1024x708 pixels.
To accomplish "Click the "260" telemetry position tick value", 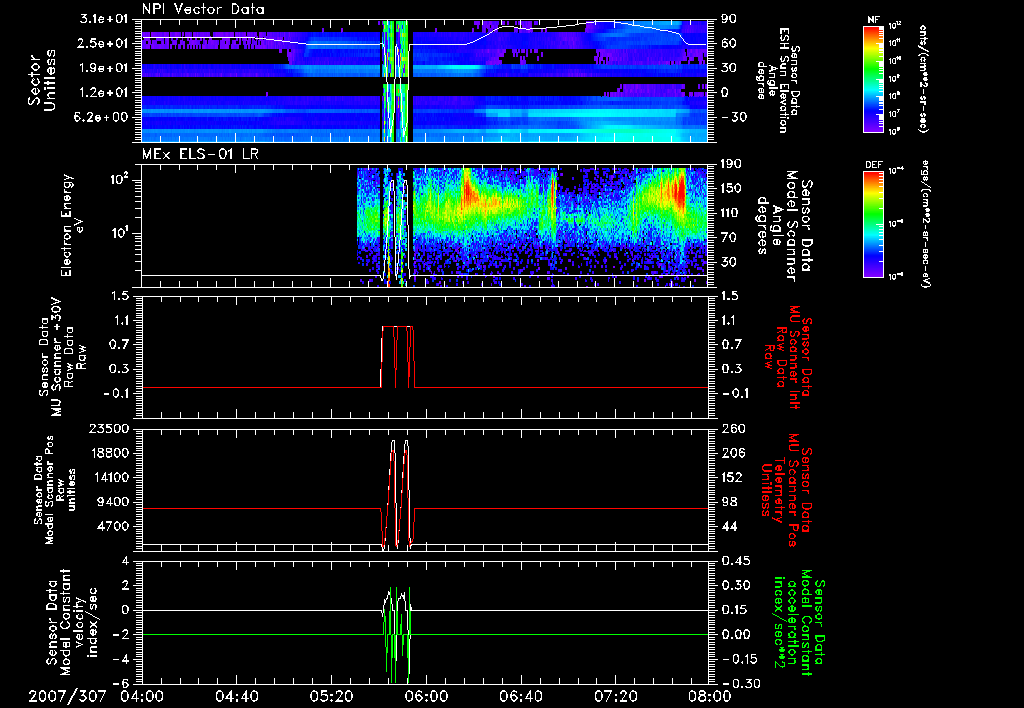I will point(732,428).
